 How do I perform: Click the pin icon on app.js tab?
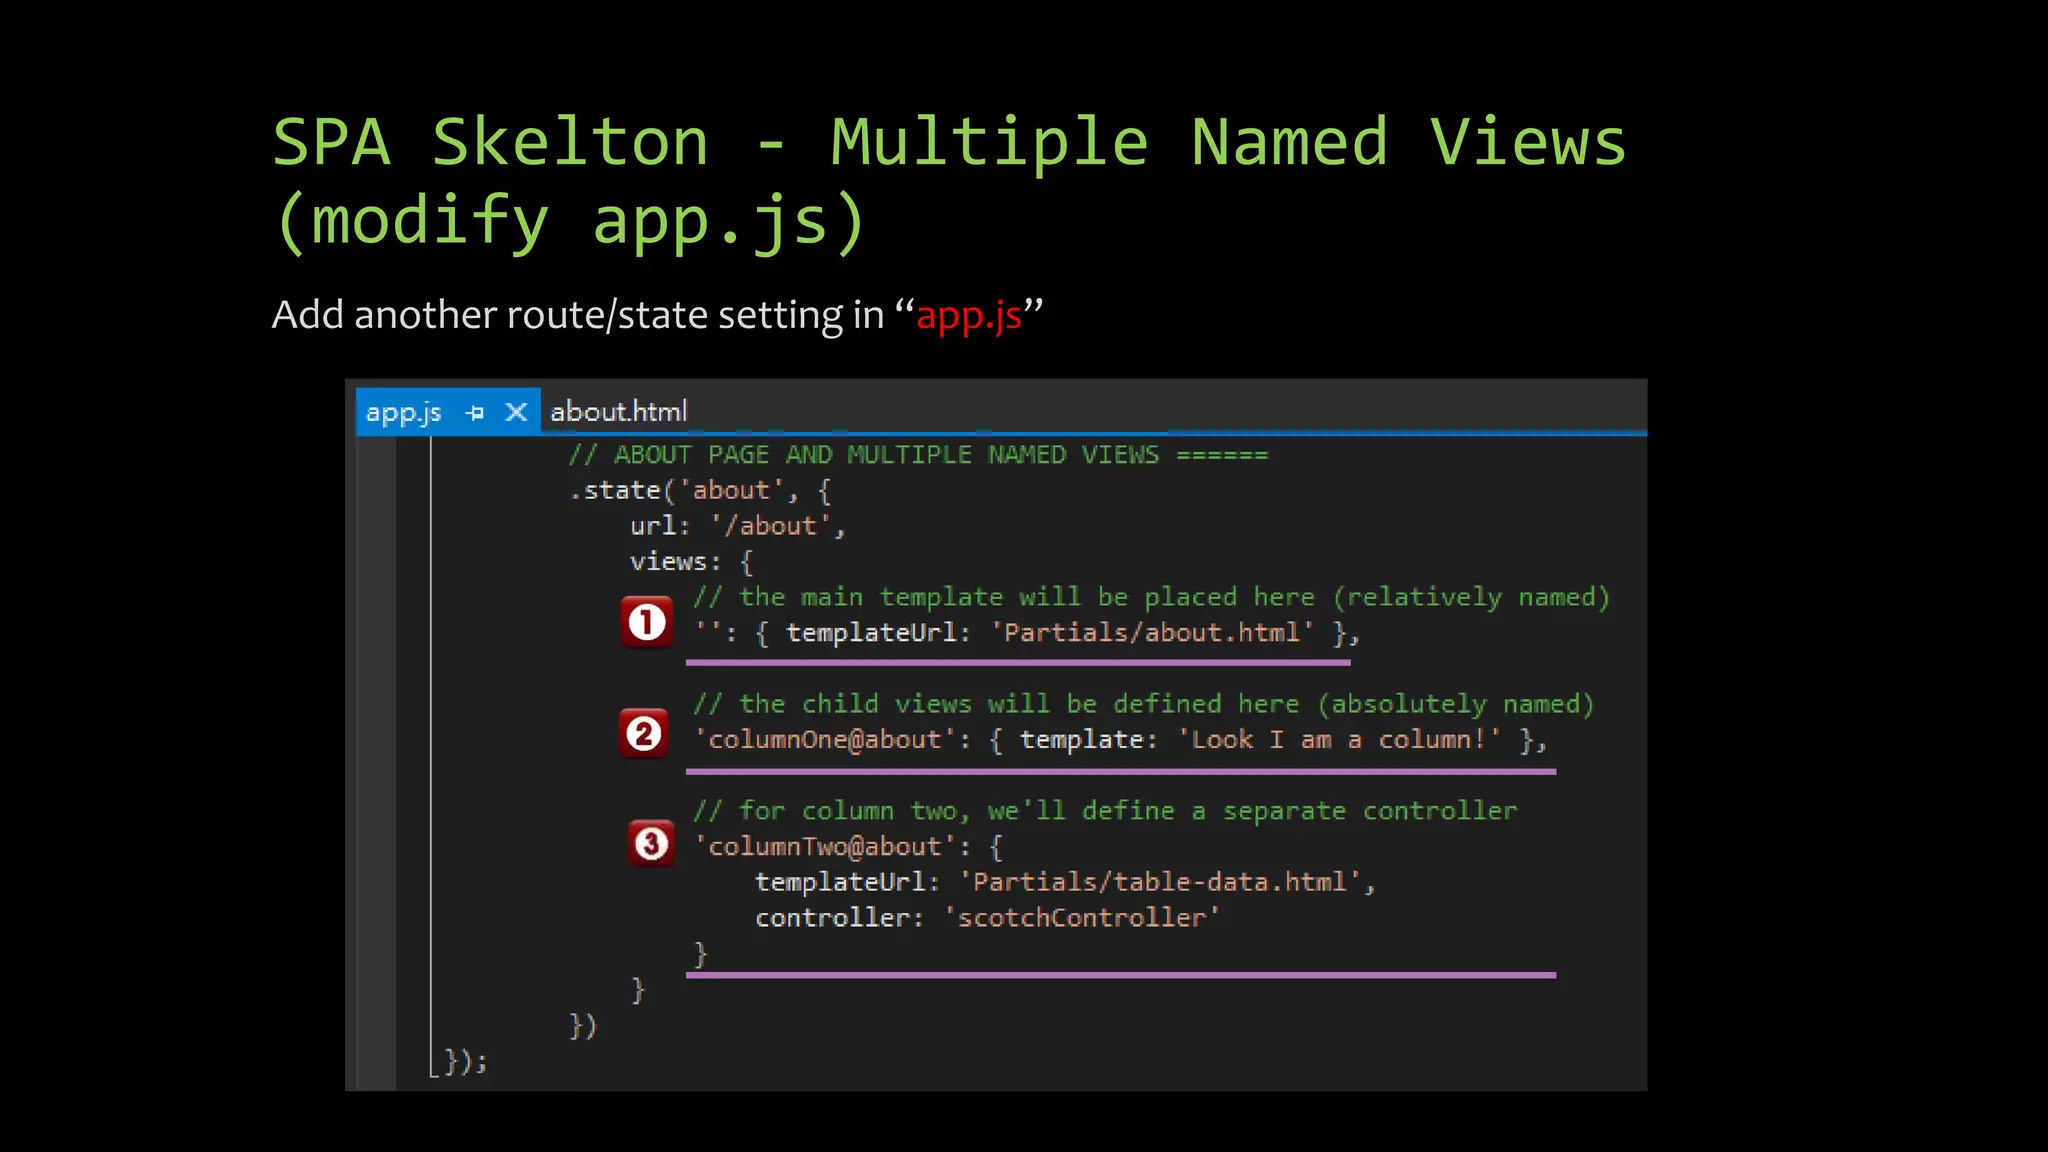pos(475,412)
